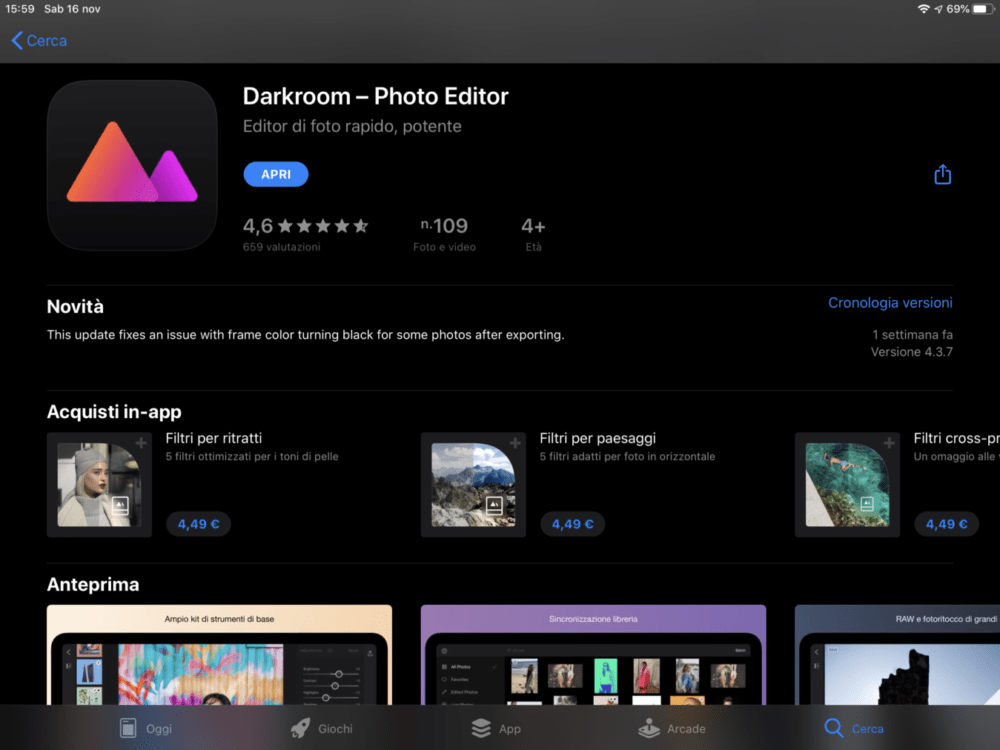Switch to the Oggi tab

[x=146, y=728]
